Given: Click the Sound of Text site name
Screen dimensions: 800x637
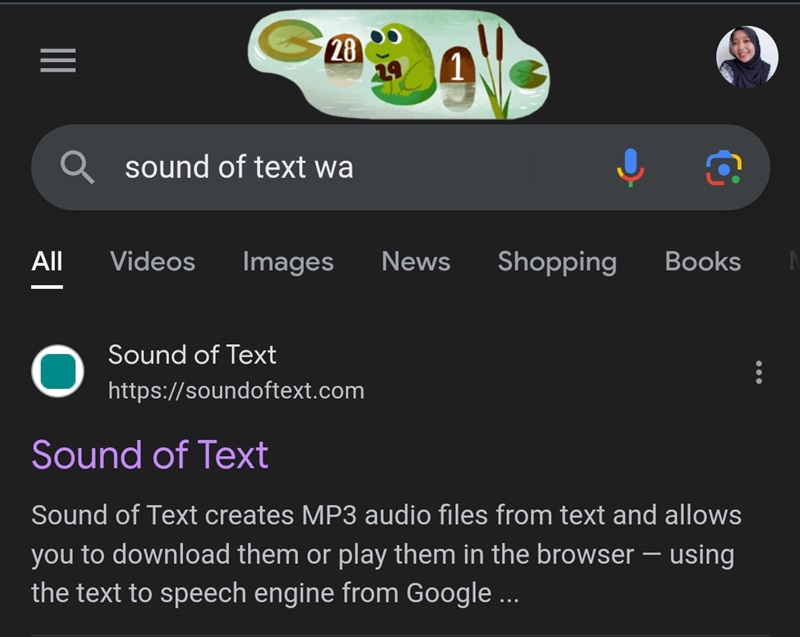Looking at the screenshot, I should pyautogui.click(x=192, y=355).
